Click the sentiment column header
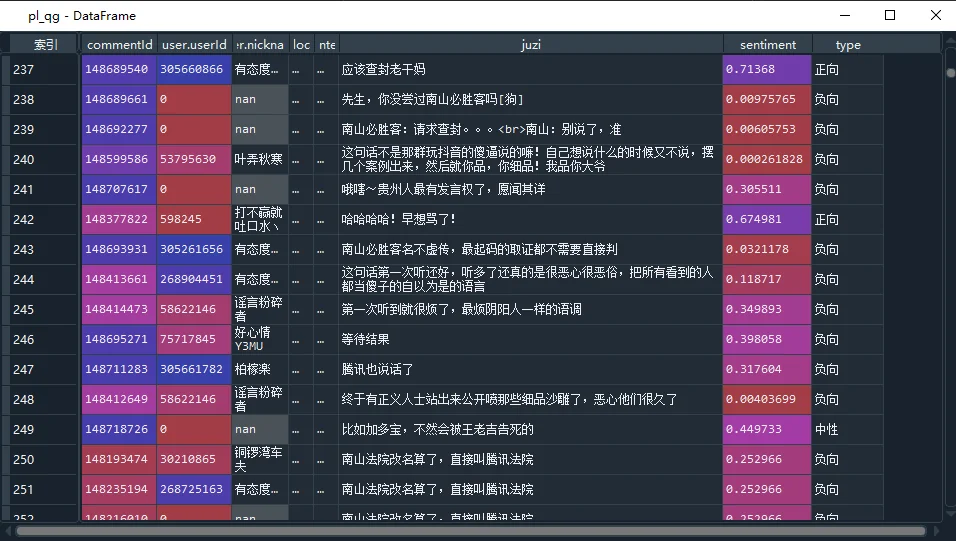Viewport: 956px width, 541px height. click(768, 45)
